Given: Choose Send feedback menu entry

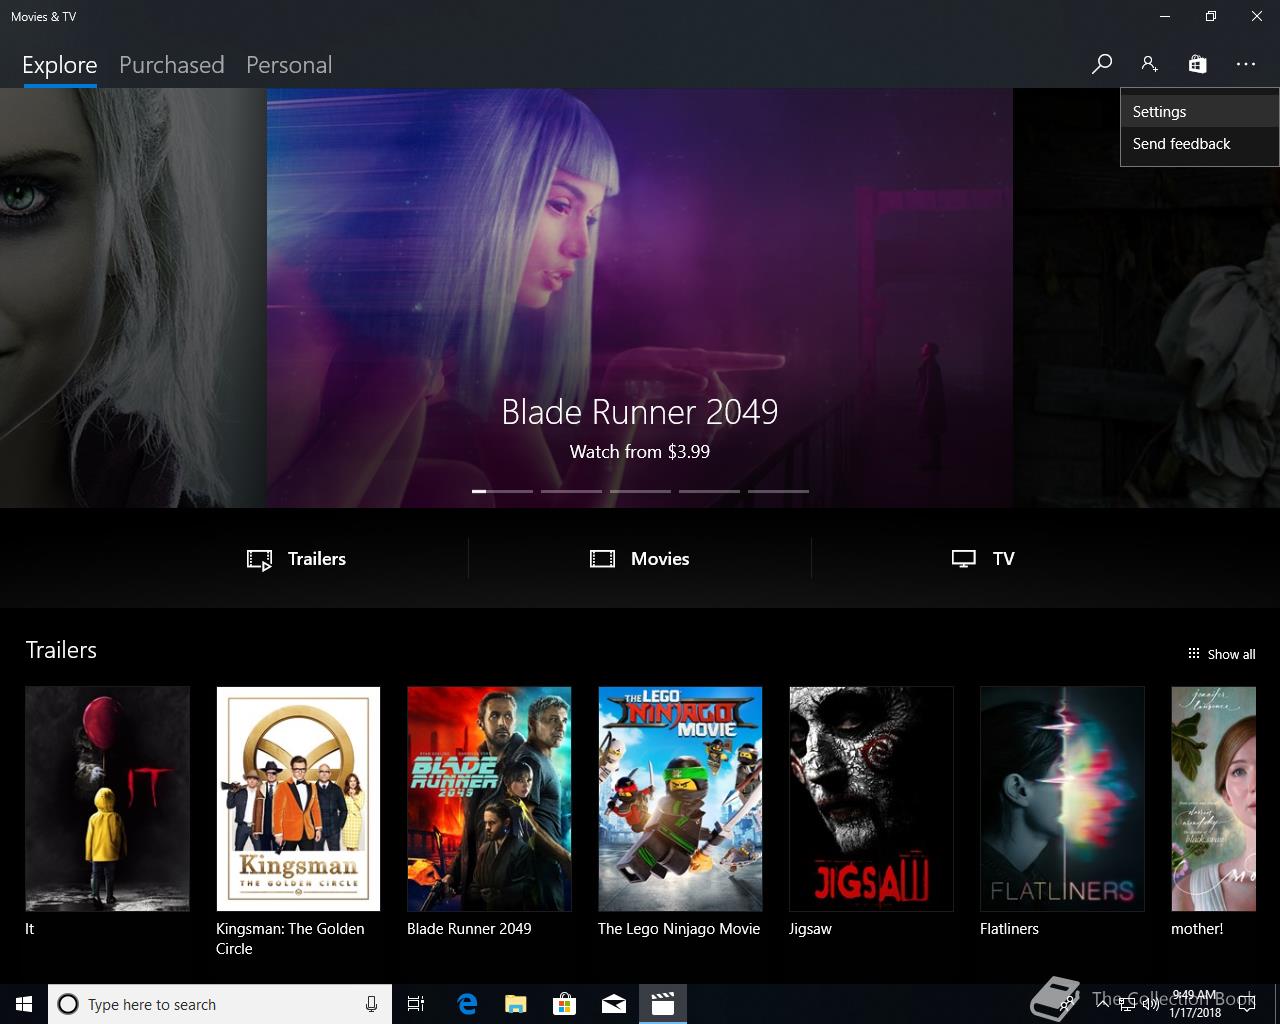Looking at the screenshot, I should click(1199, 144).
